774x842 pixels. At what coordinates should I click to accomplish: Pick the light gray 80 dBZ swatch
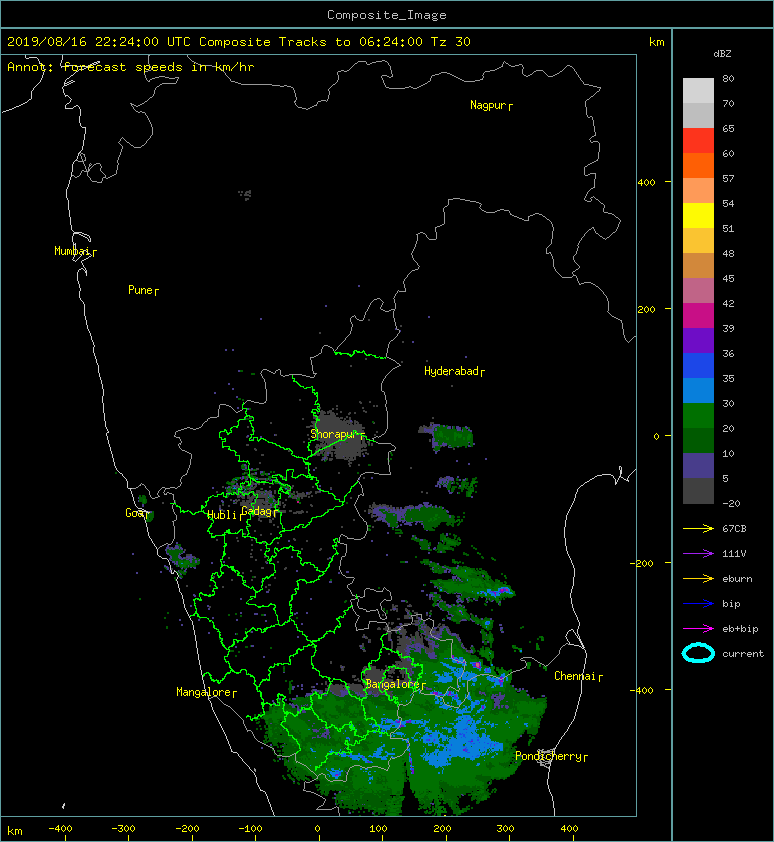tap(698, 91)
